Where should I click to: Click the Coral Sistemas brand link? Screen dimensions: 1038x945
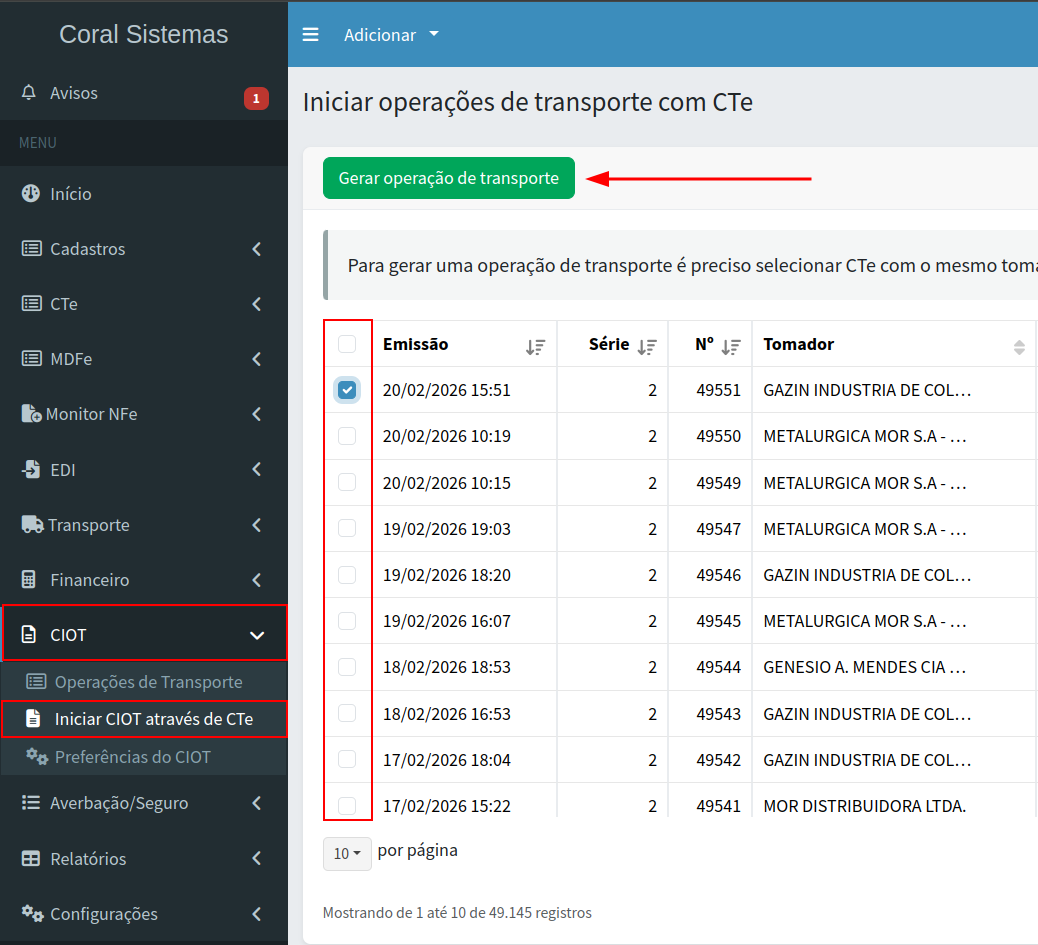pos(144,34)
